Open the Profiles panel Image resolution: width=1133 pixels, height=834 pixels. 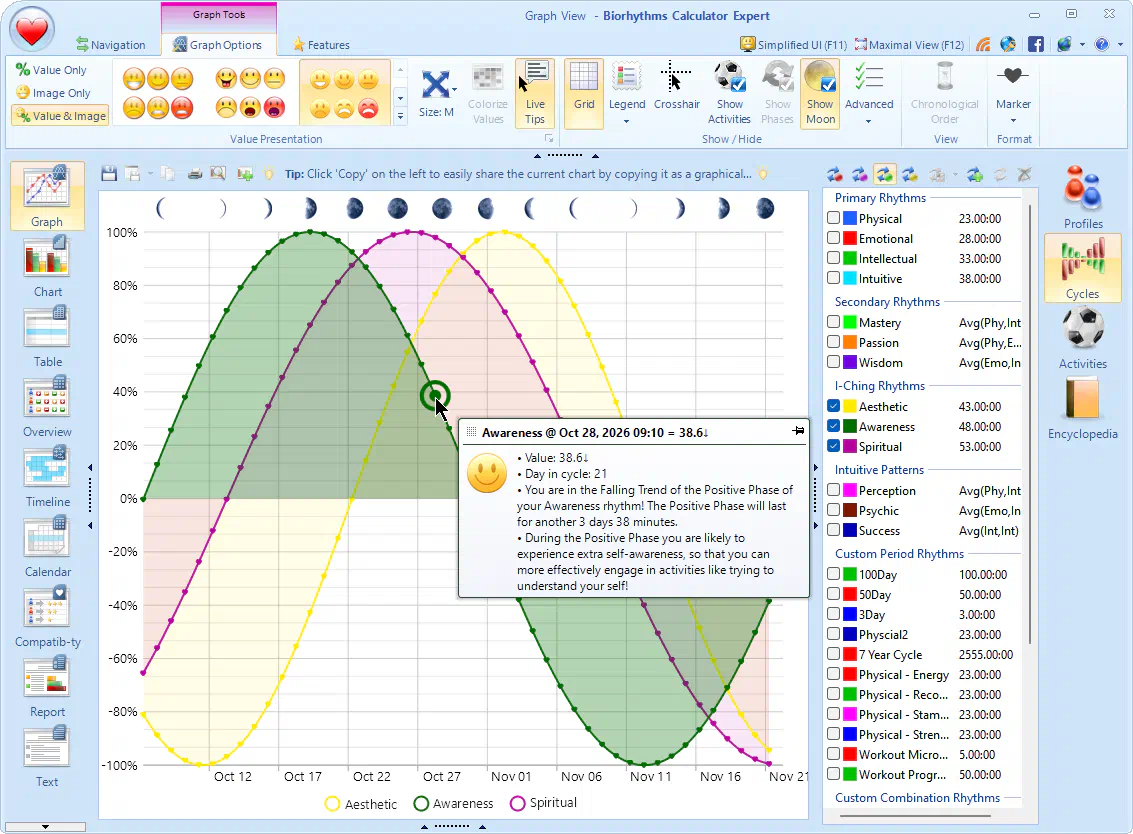1082,197
